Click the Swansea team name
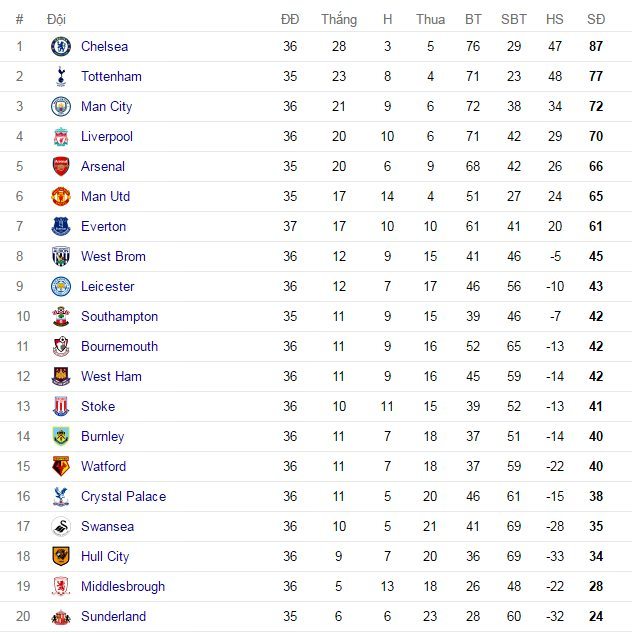632x632 pixels. (x=107, y=526)
